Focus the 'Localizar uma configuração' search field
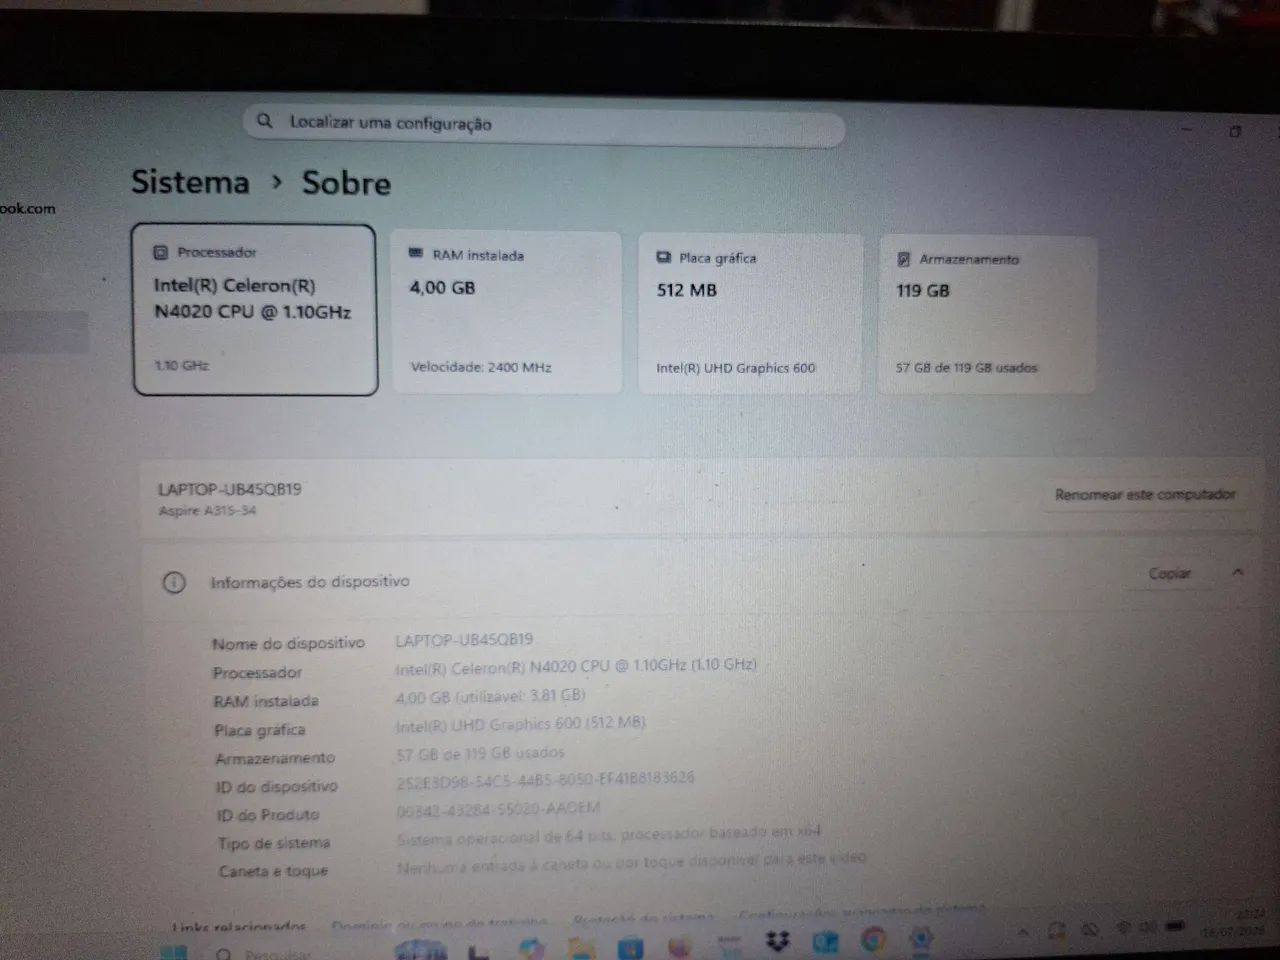1280x960 pixels. point(544,124)
